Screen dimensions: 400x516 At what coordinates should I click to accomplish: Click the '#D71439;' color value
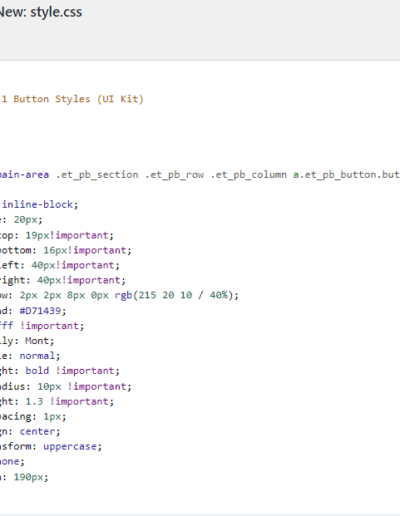pos(43,311)
